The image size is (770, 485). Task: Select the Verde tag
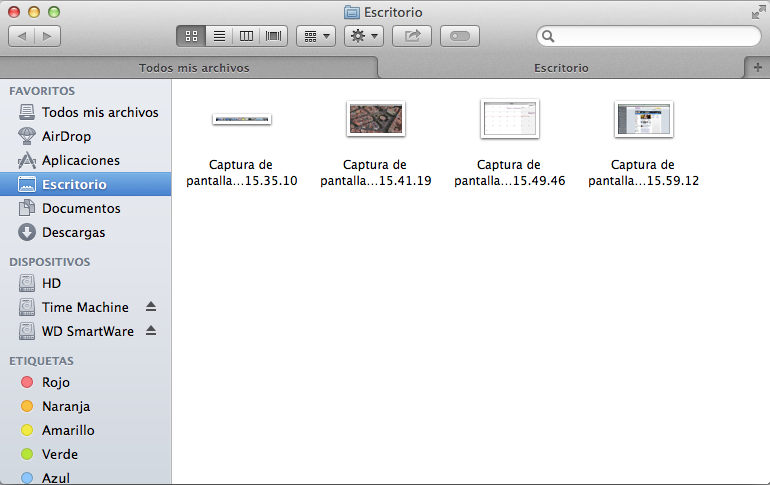[85, 454]
